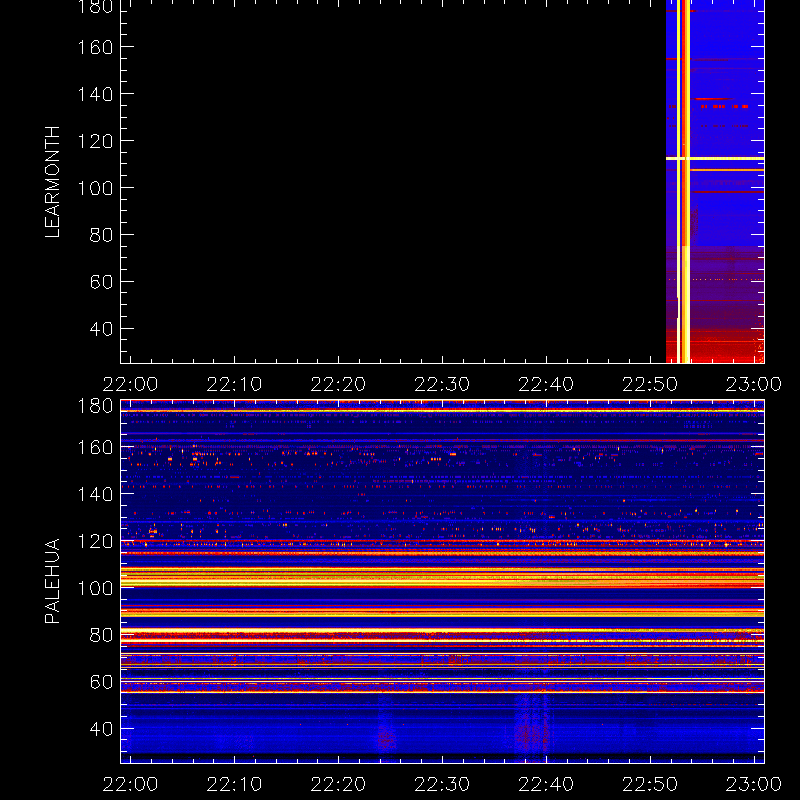Pick the 80 tick label on PALEHUA plot
The height and width of the screenshot is (800, 800).
click(101, 635)
